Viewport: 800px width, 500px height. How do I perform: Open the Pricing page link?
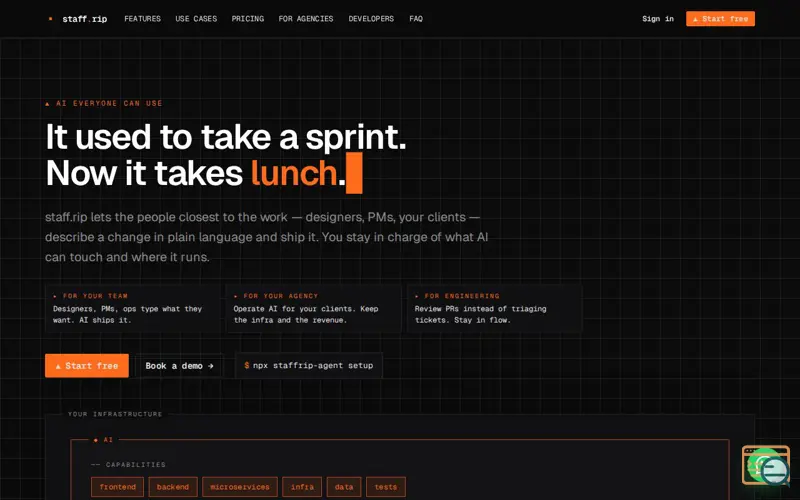[x=247, y=19]
